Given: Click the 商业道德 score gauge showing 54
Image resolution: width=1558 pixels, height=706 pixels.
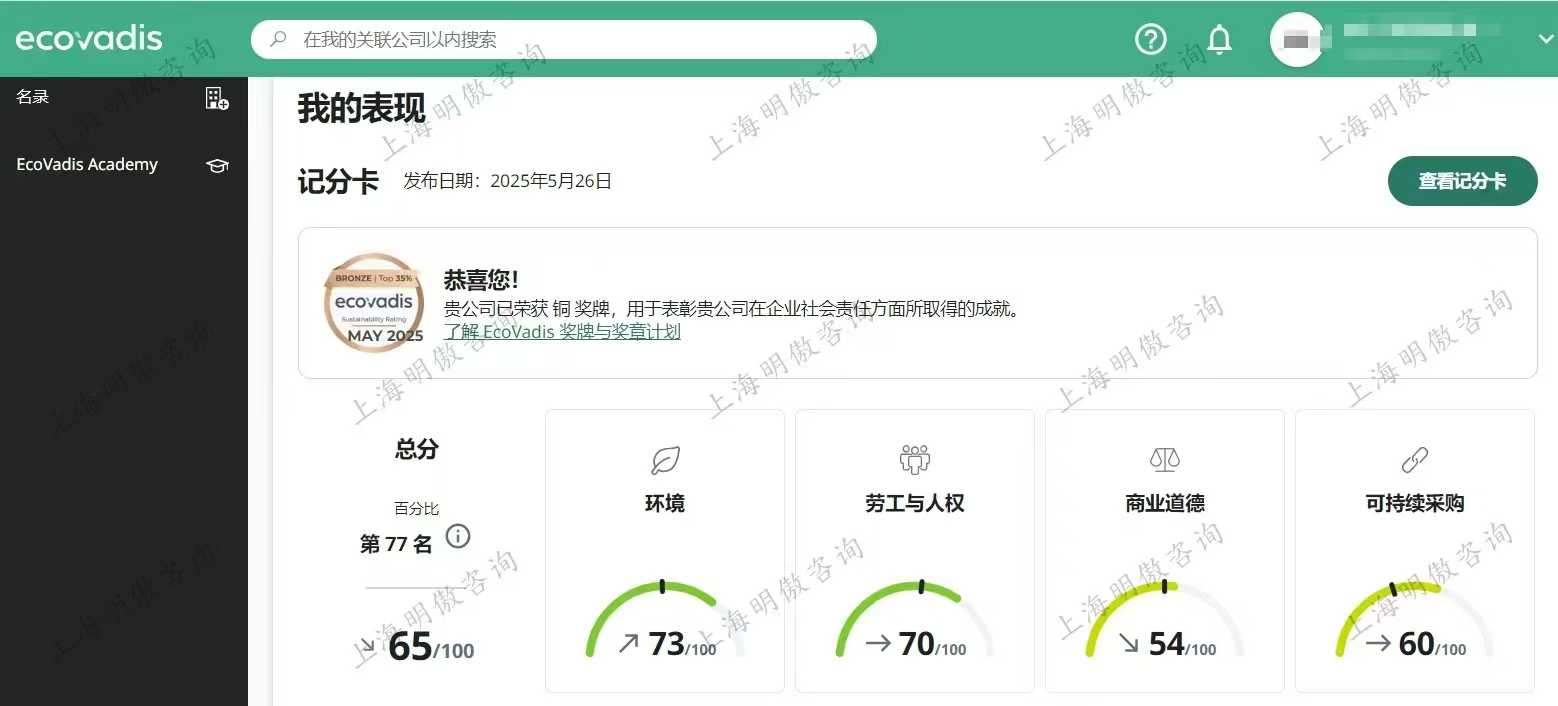Looking at the screenshot, I should 1165,620.
